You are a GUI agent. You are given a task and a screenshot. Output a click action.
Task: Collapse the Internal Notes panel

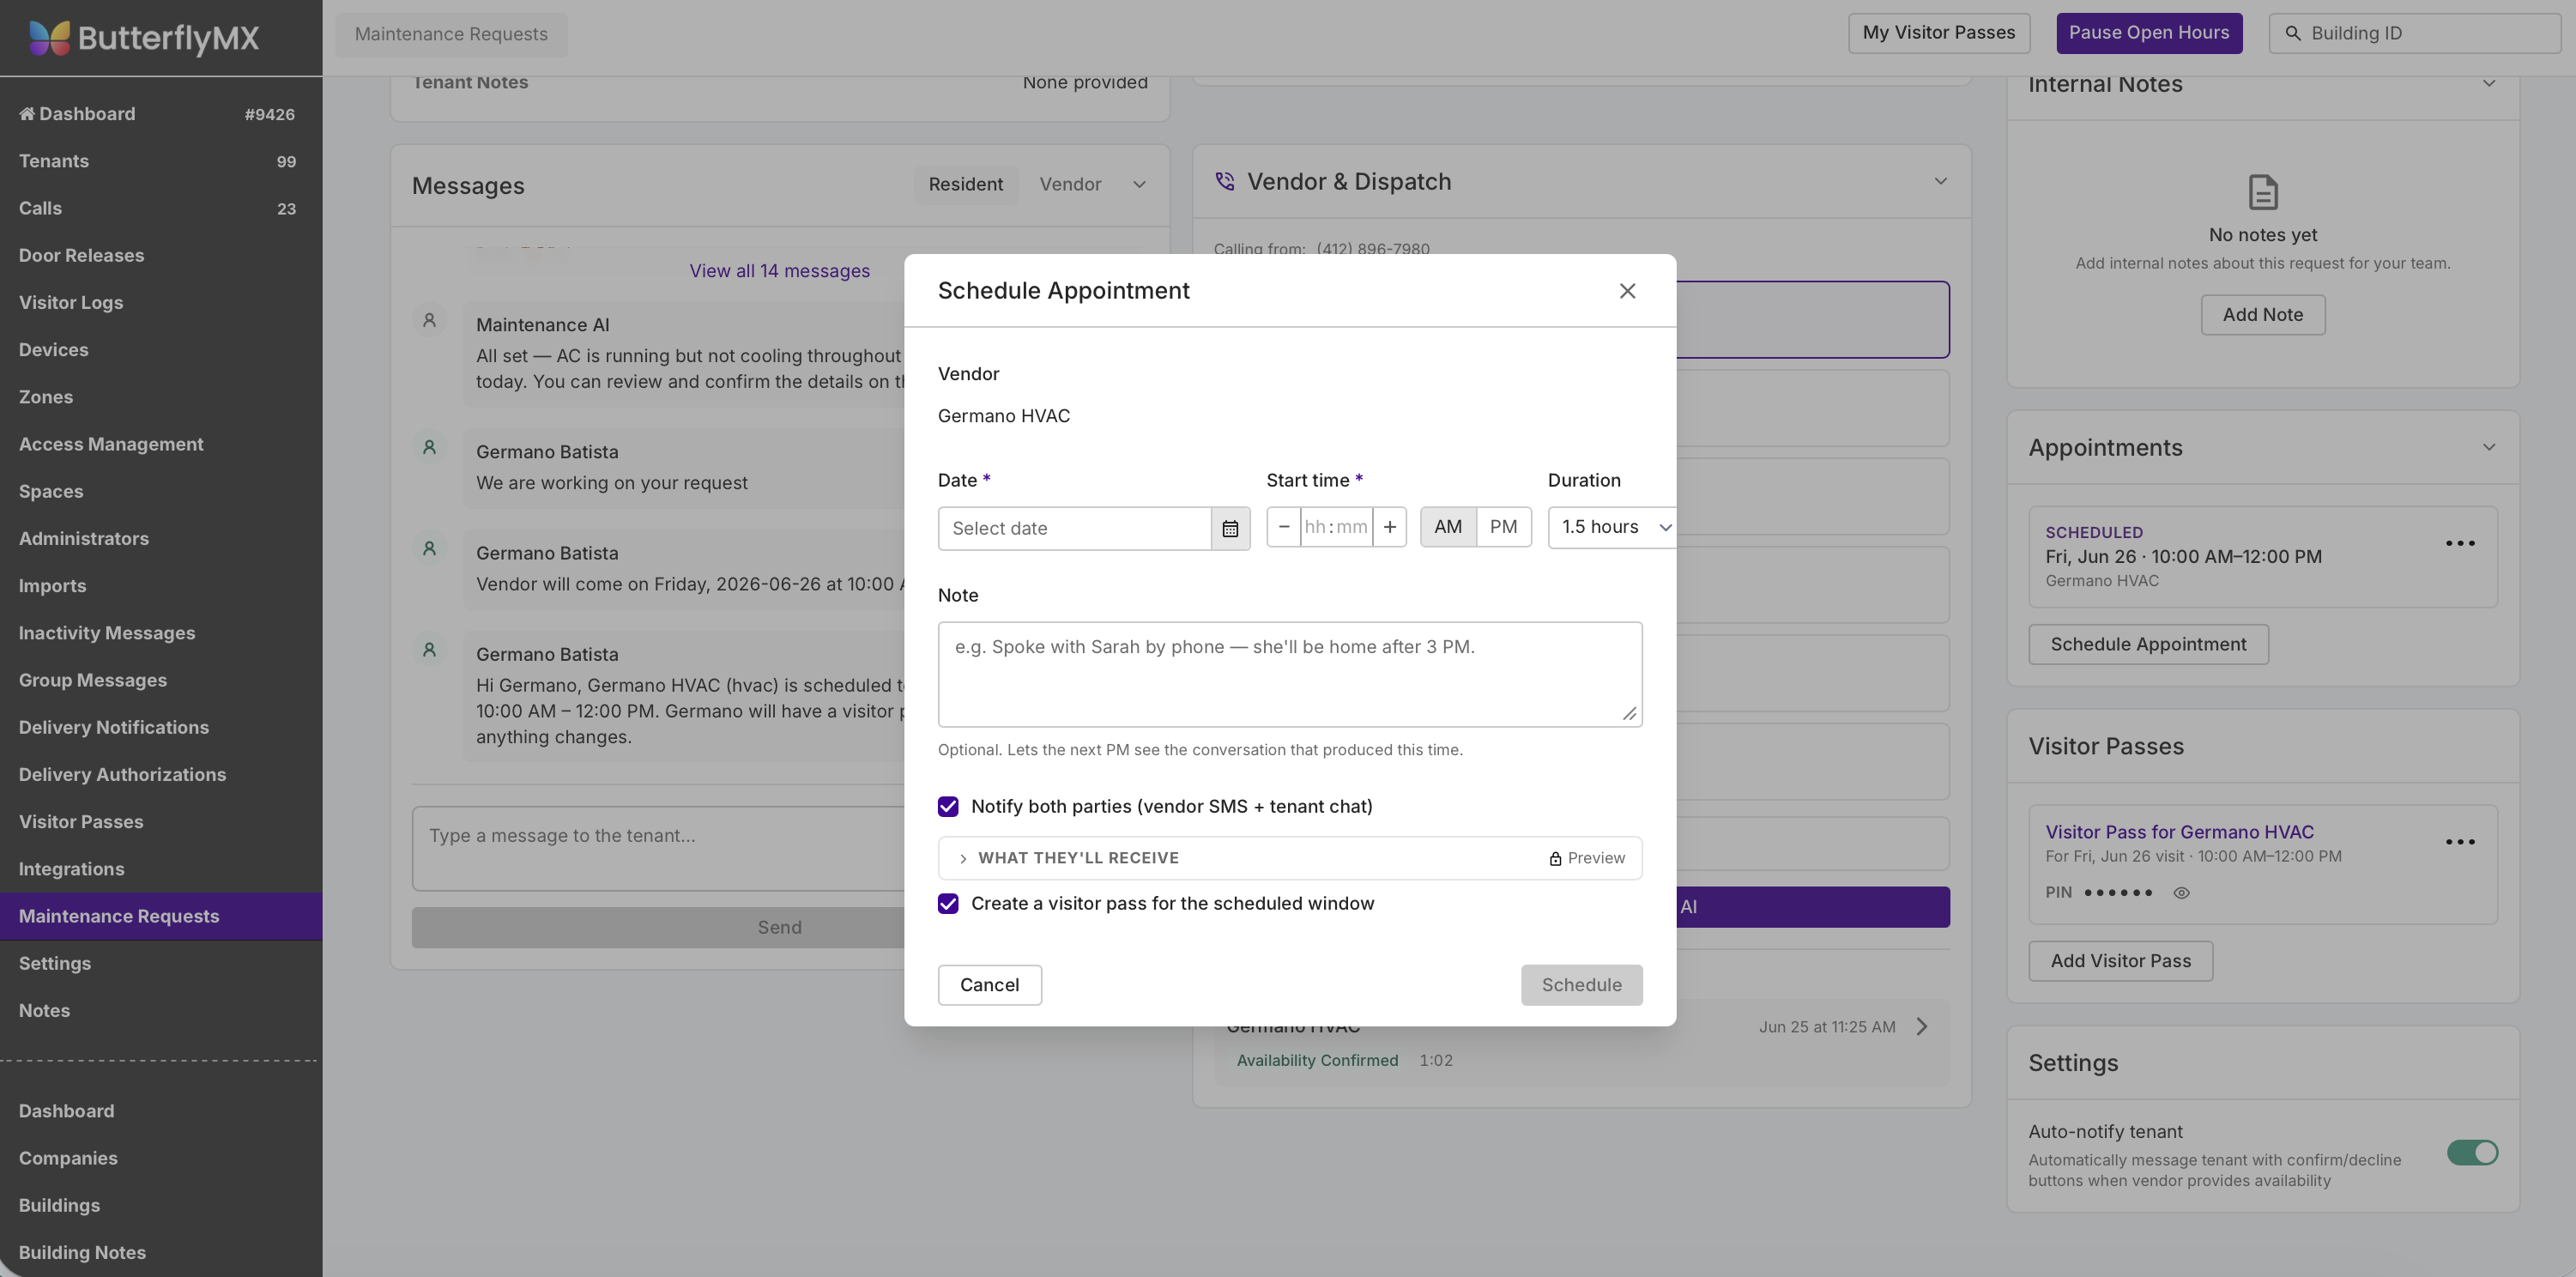(2489, 83)
